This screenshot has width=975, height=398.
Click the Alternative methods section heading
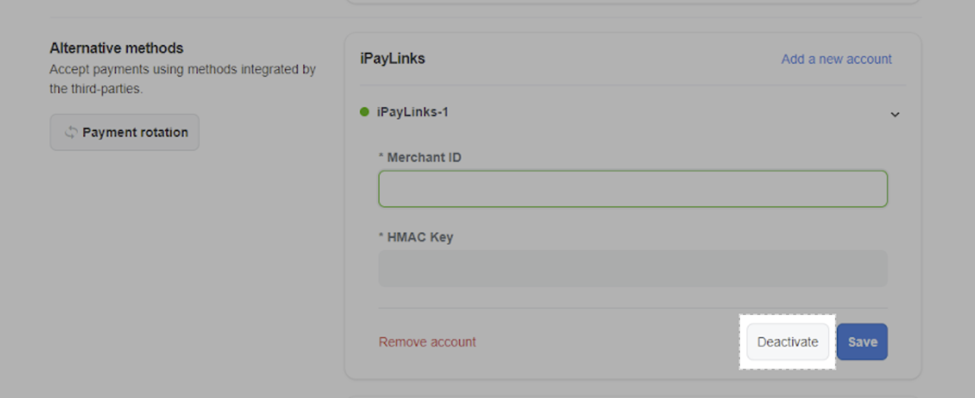point(116,48)
